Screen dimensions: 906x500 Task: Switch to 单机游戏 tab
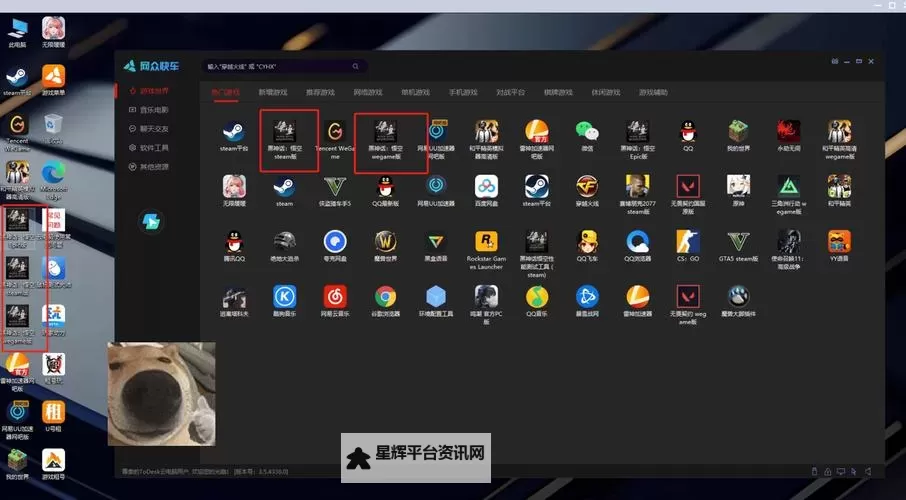415,92
